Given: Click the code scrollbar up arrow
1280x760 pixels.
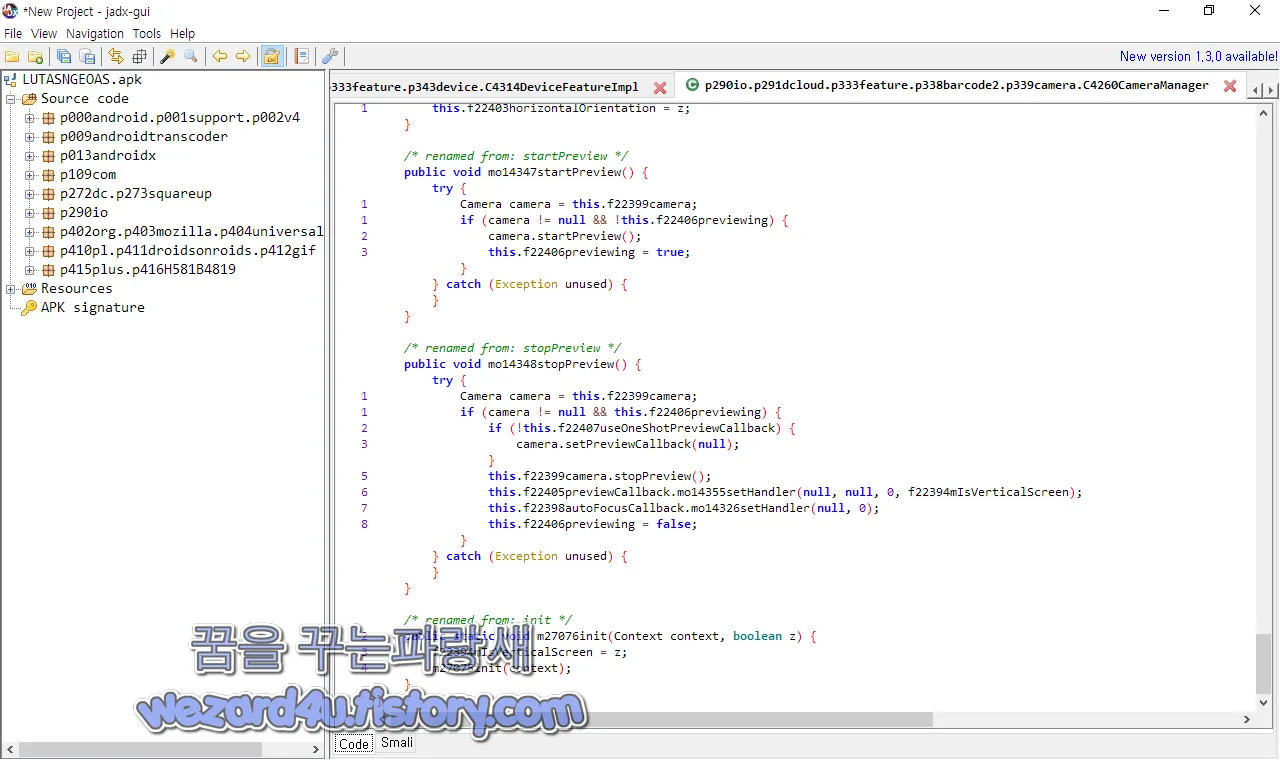Looking at the screenshot, I should pyautogui.click(x=1264, y=112).
